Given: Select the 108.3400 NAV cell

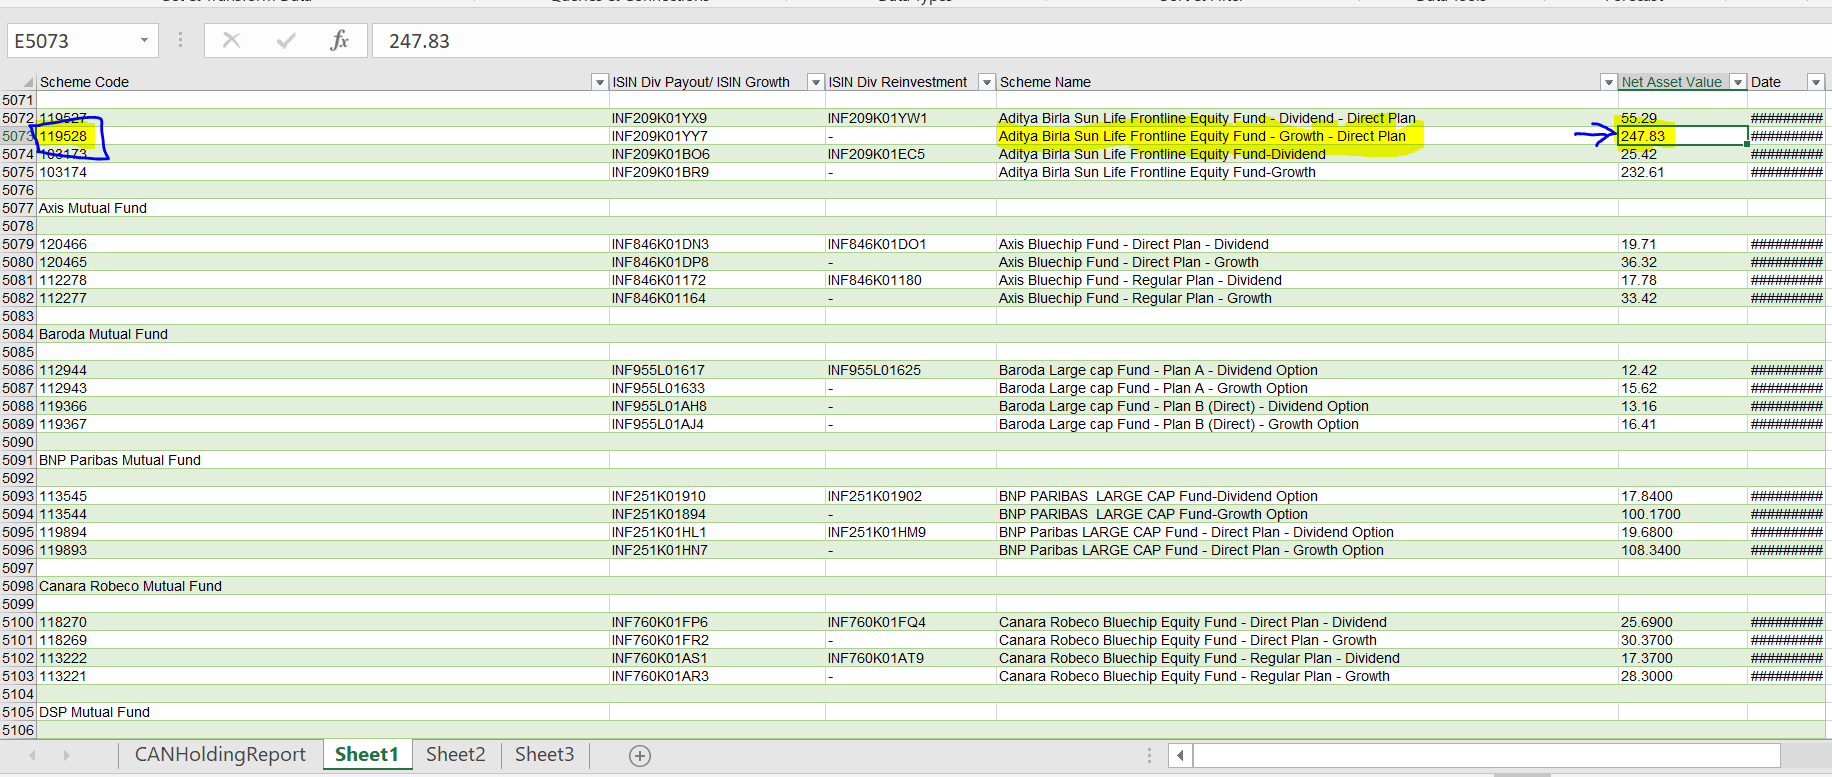Looking at the screenshot, I should coord(1682,550).
